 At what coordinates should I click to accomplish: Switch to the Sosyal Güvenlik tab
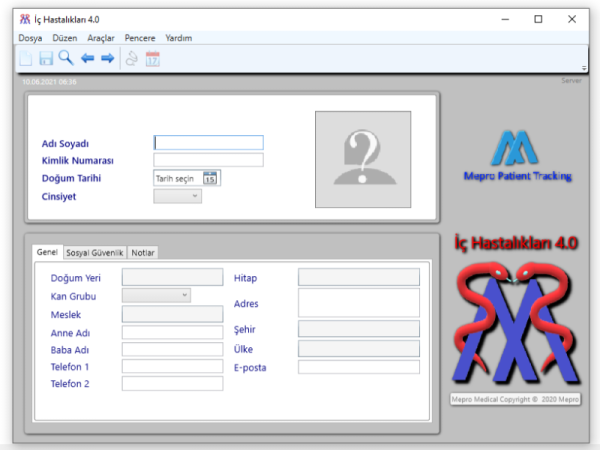tap(95, 253)
